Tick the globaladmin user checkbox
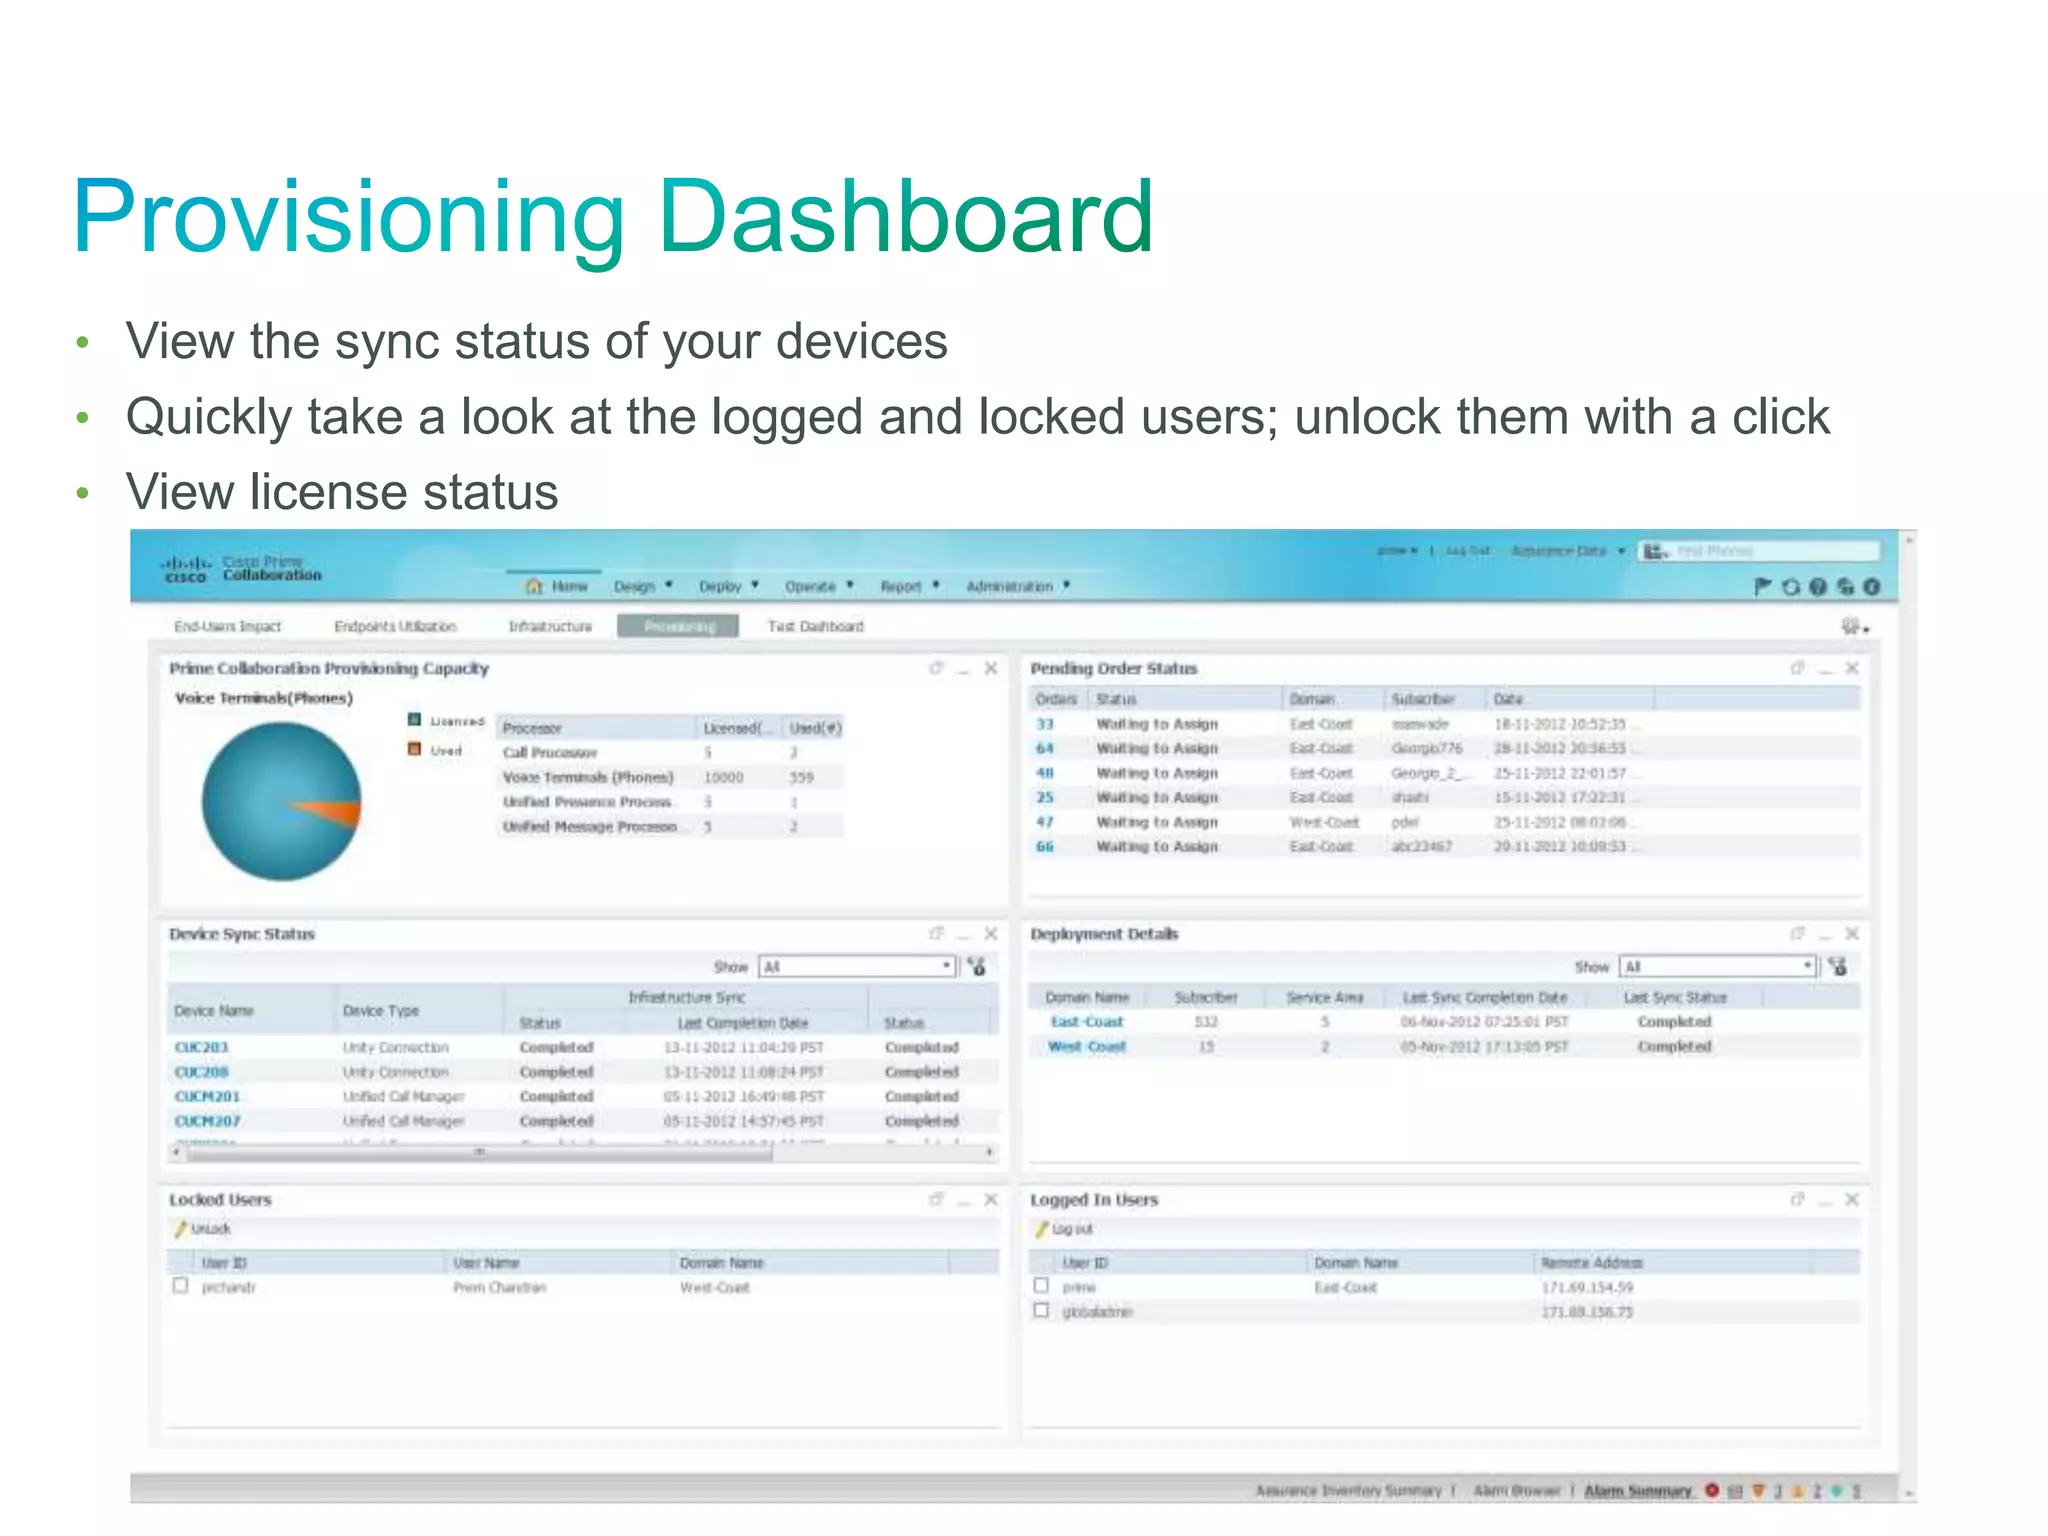 click(1042, 1311)
